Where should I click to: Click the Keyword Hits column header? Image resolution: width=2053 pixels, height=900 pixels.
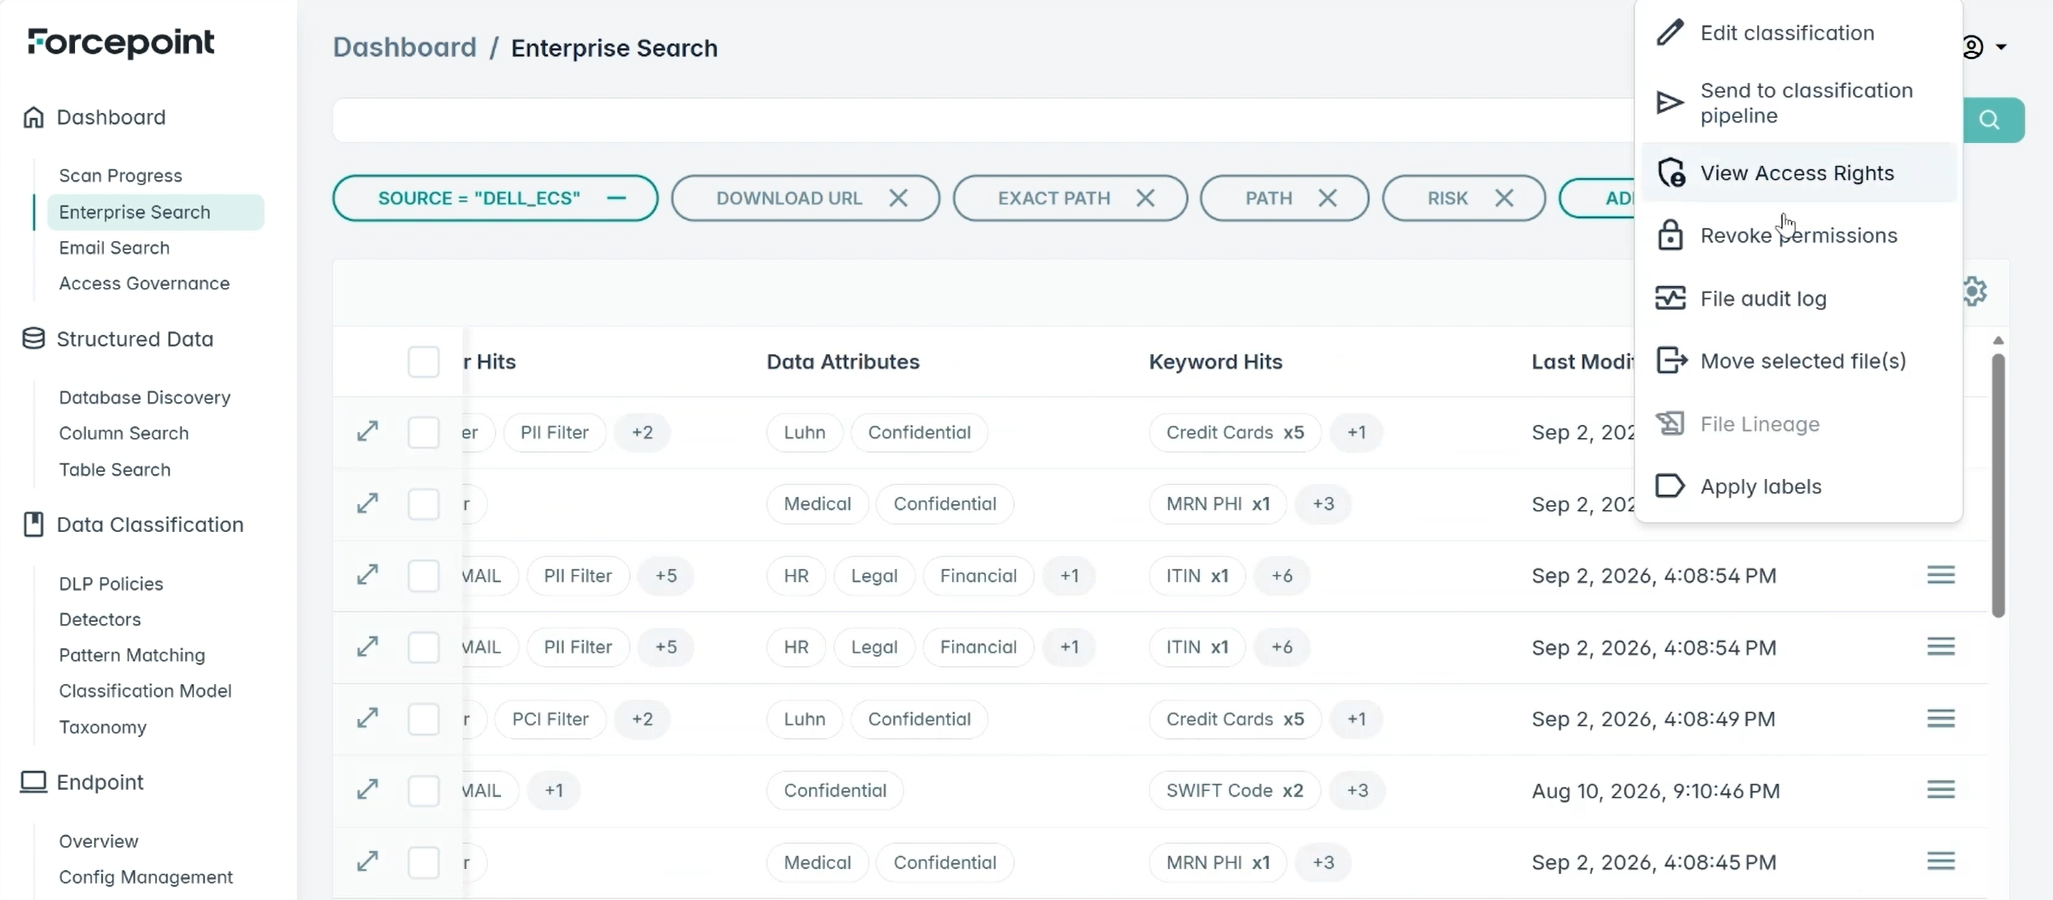pyautogui.click(x=1215, y=361)
